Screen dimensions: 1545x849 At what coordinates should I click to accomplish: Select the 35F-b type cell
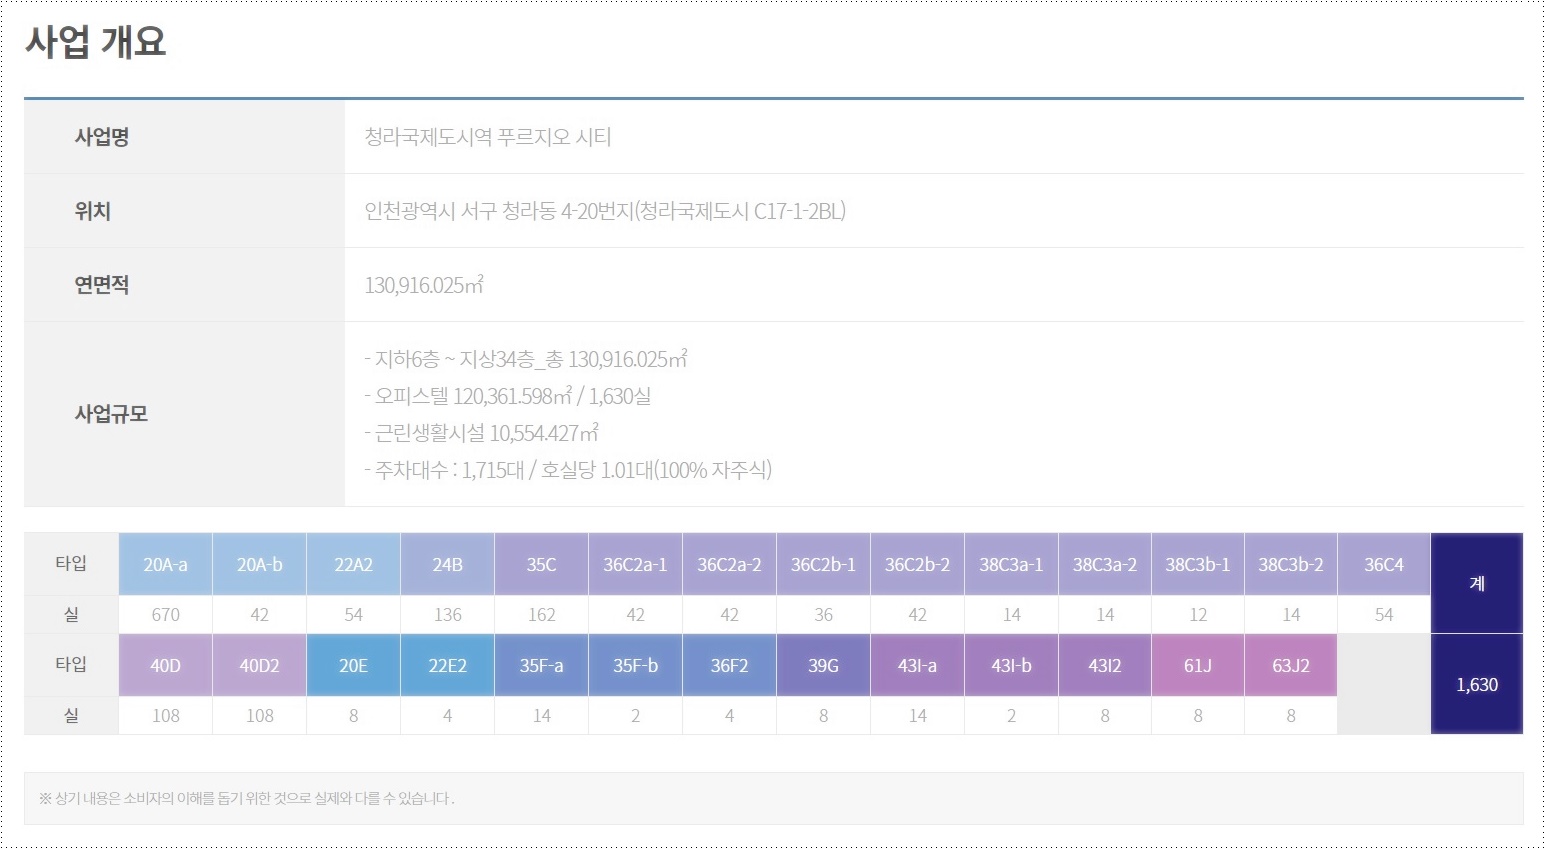tap(636, 666)
